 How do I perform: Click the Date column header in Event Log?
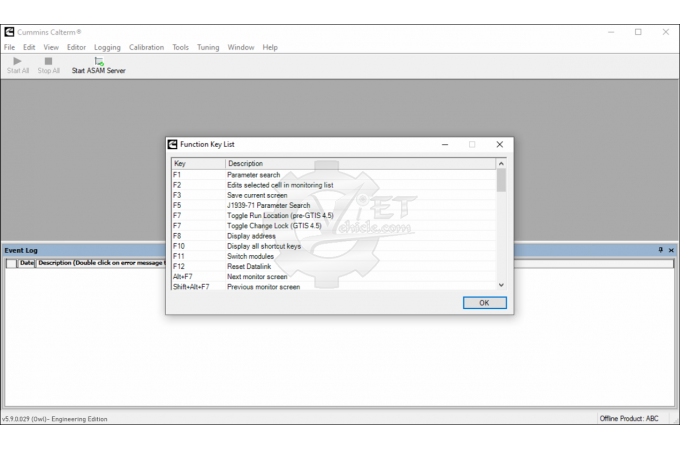click(26, 263)
